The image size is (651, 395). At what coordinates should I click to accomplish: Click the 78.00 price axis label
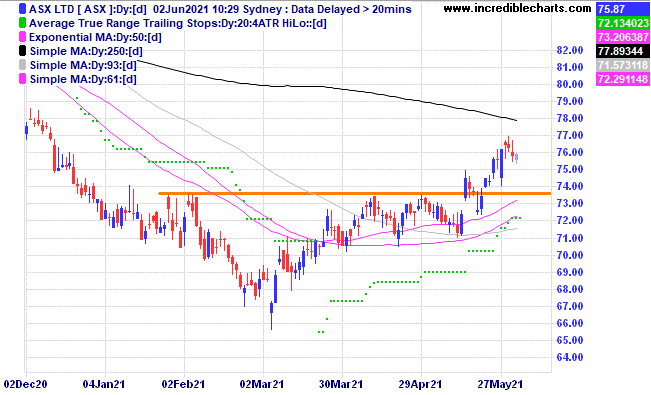[x=570, y=118]
